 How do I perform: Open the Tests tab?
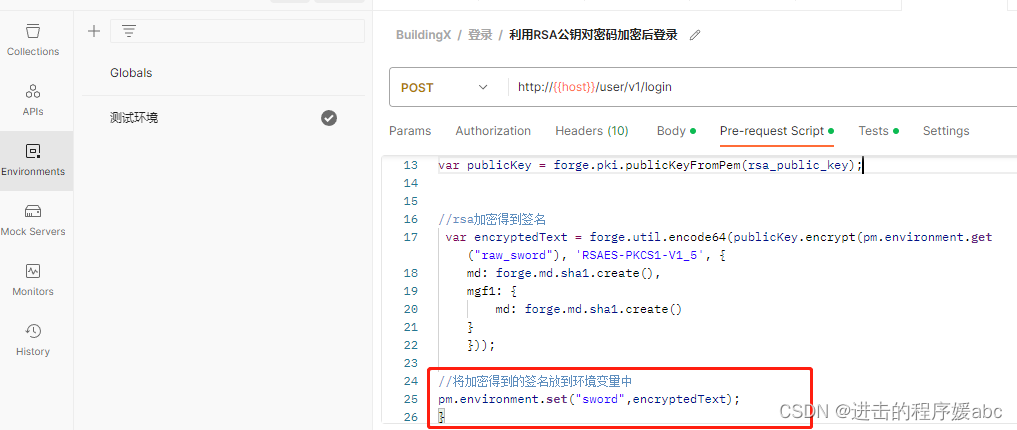tap(878, 131)
